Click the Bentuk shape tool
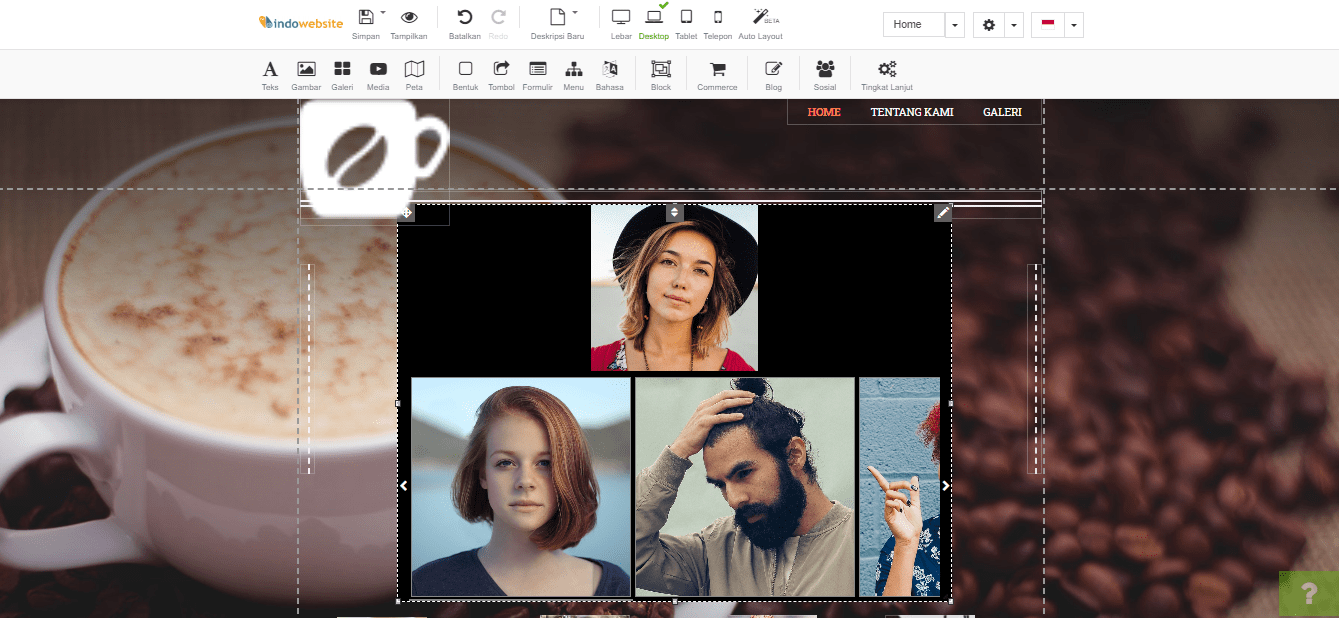Screen dimensions: 1339x618 [465, 73]
